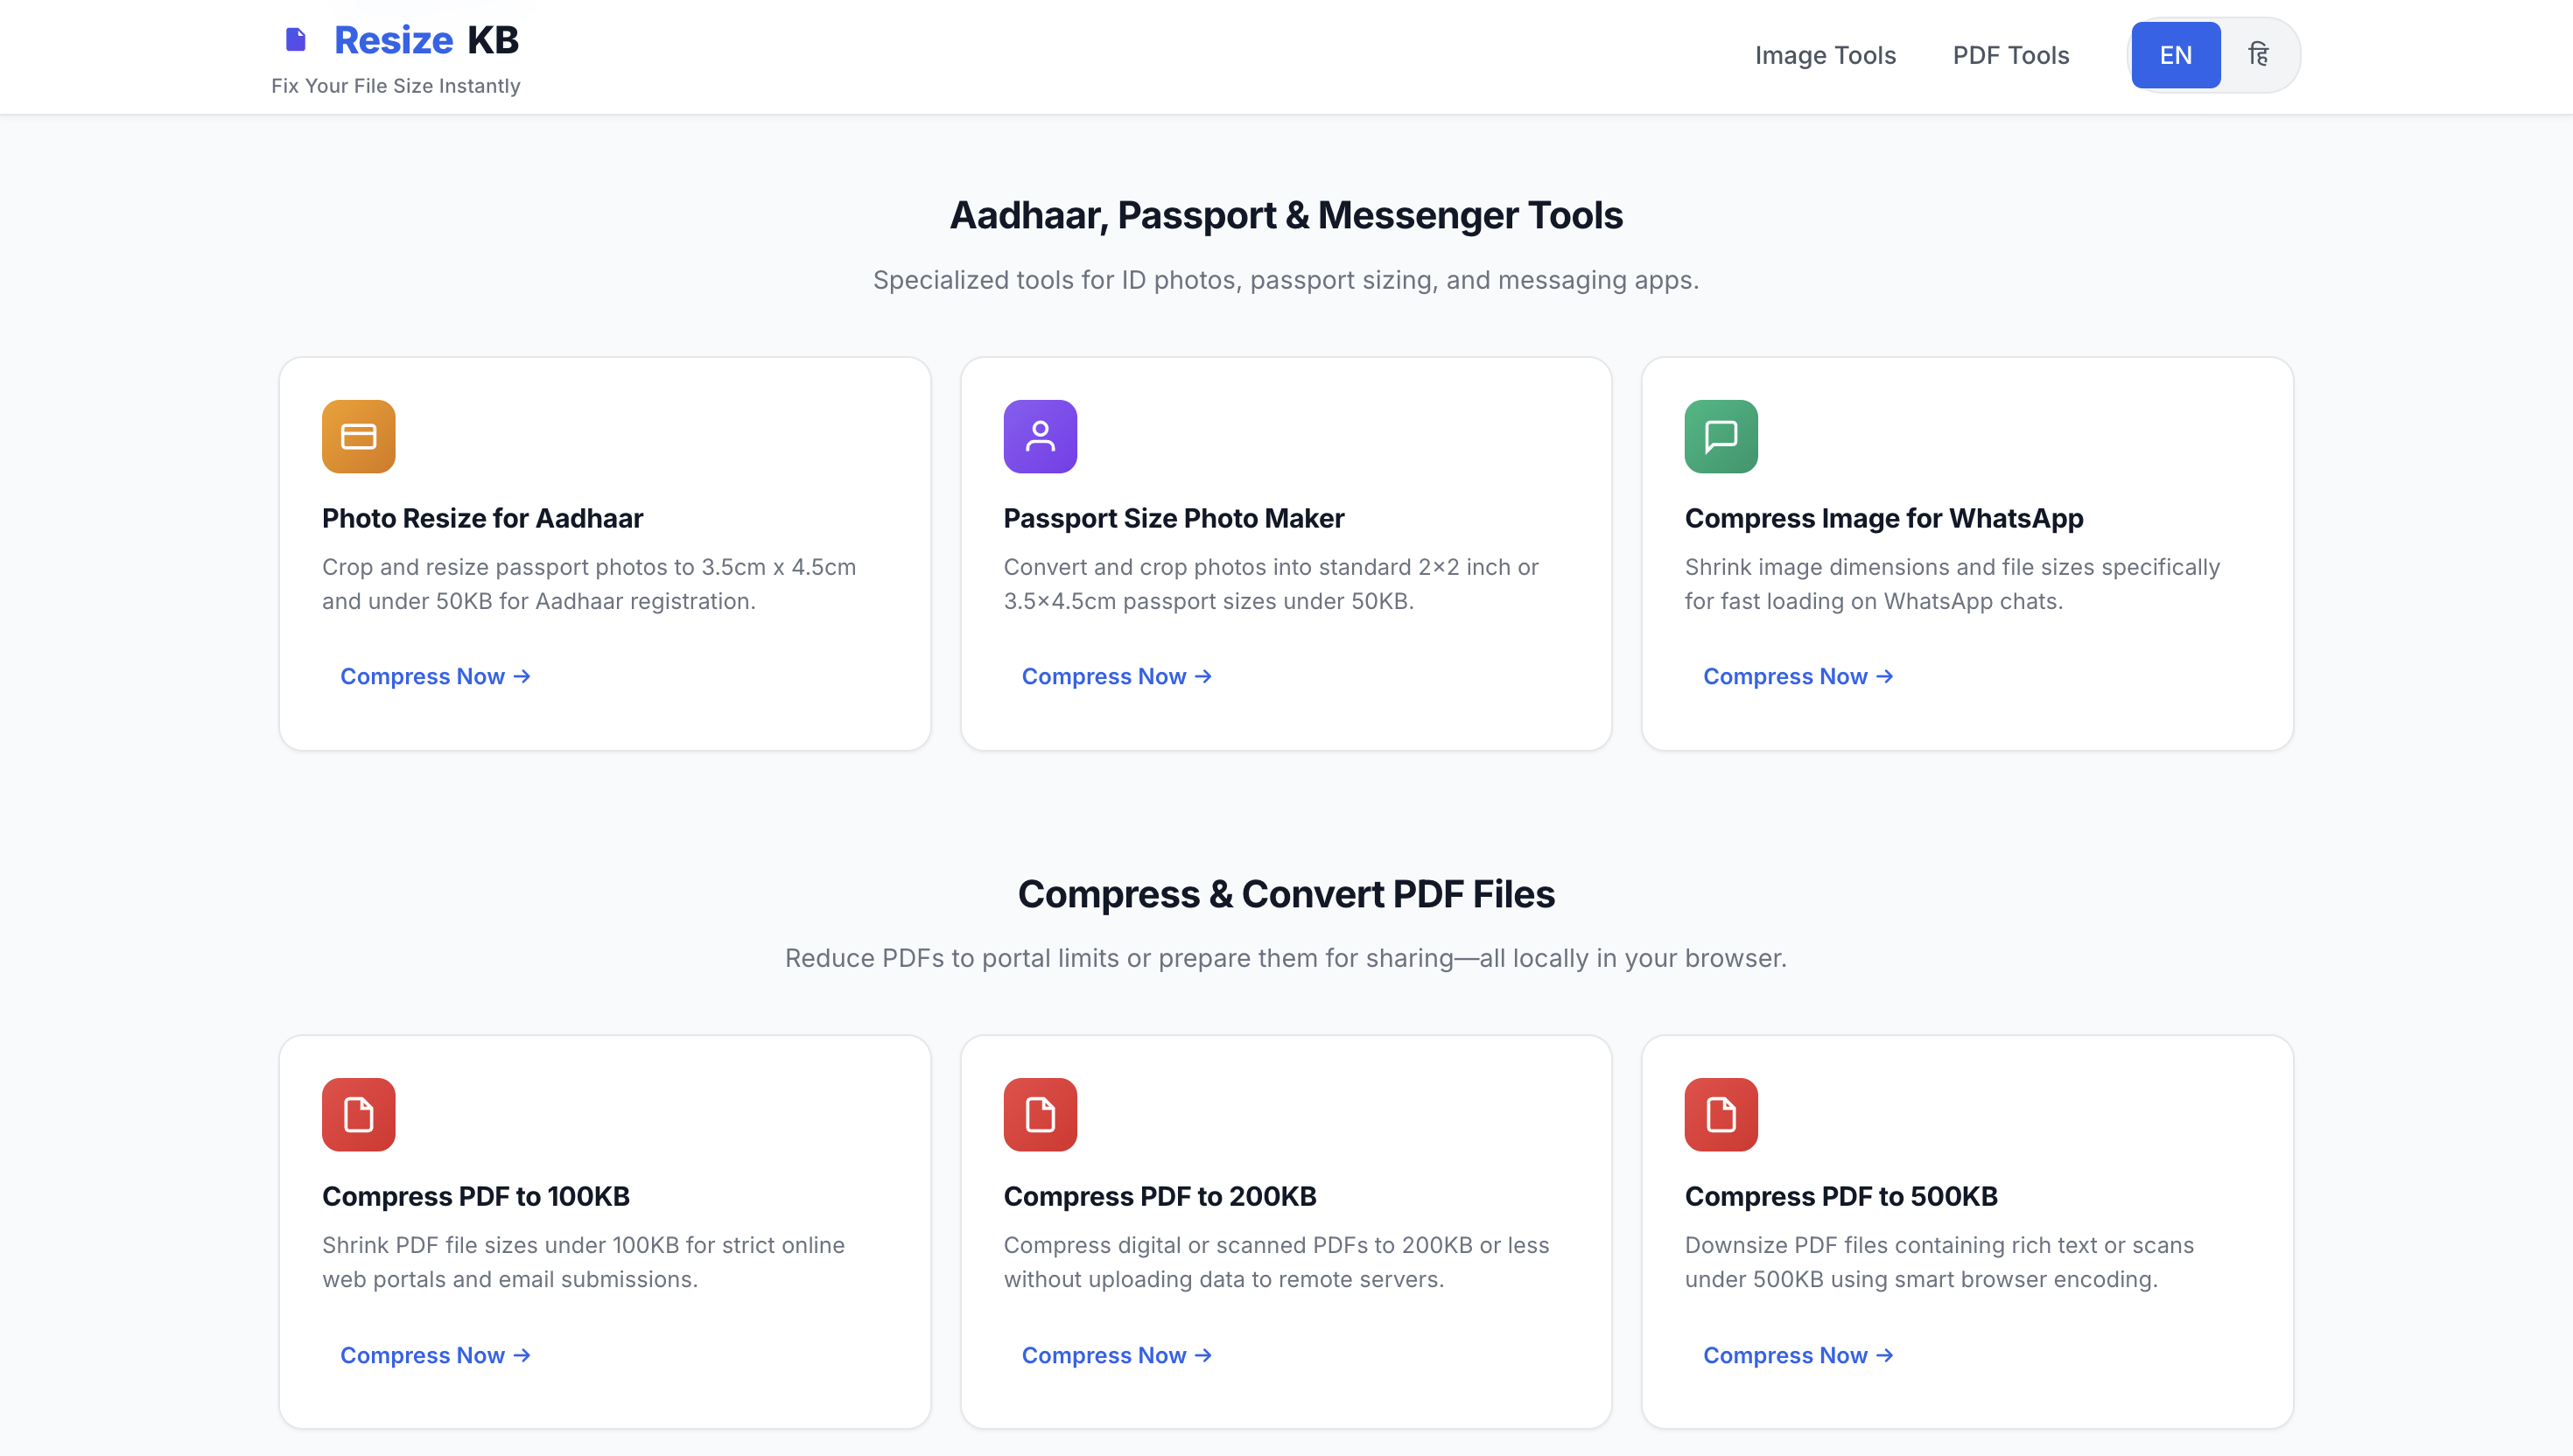Click the purple passport person icon
This screenshot has width=2573, height=1456.
1040,437
